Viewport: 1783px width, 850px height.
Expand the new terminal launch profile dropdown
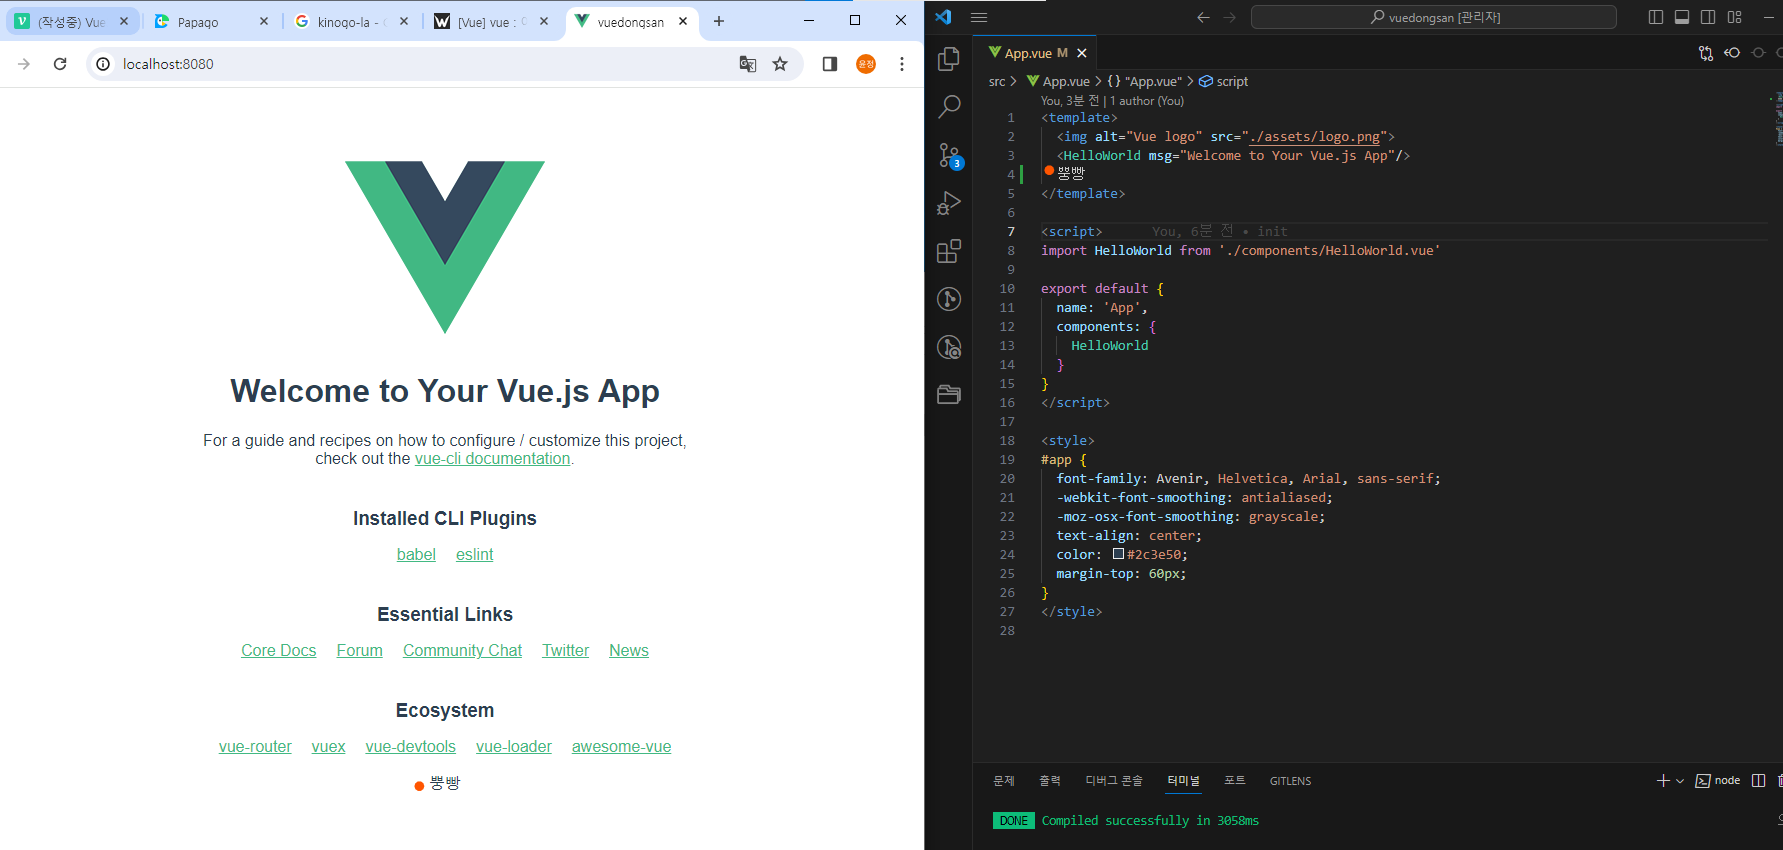[1680, 781]
